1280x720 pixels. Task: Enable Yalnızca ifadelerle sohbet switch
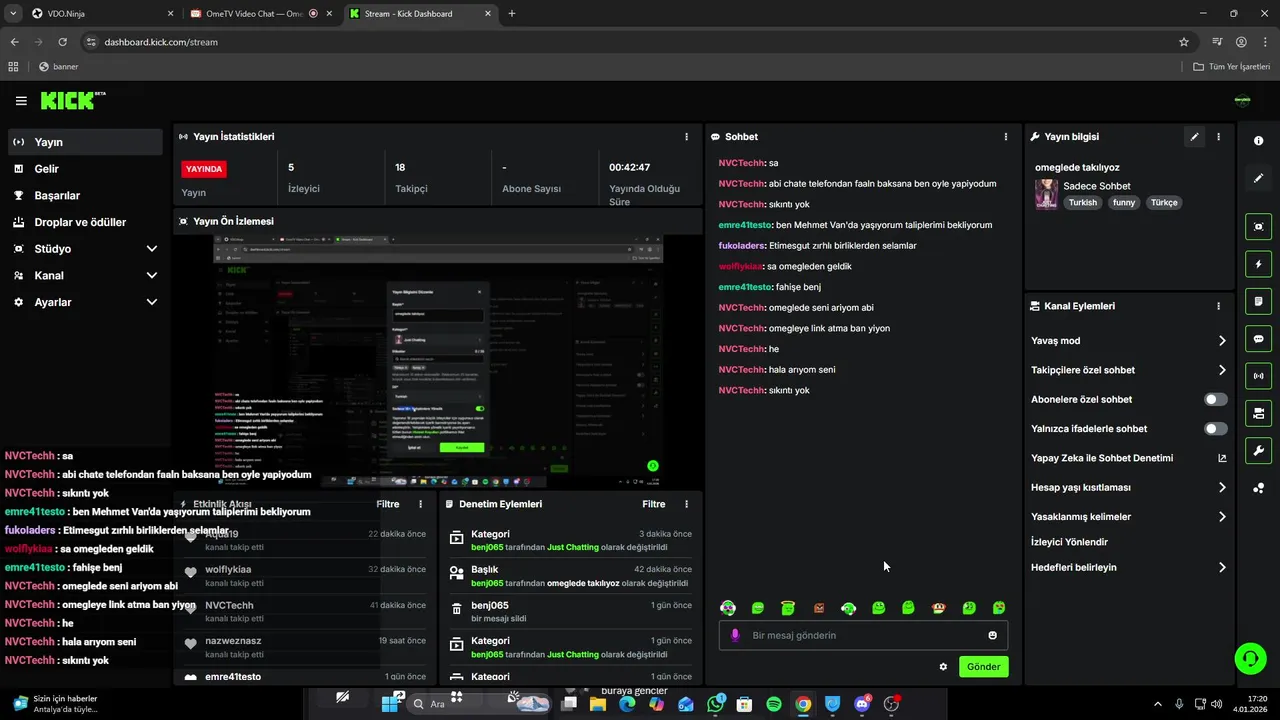click(1216, 429)
